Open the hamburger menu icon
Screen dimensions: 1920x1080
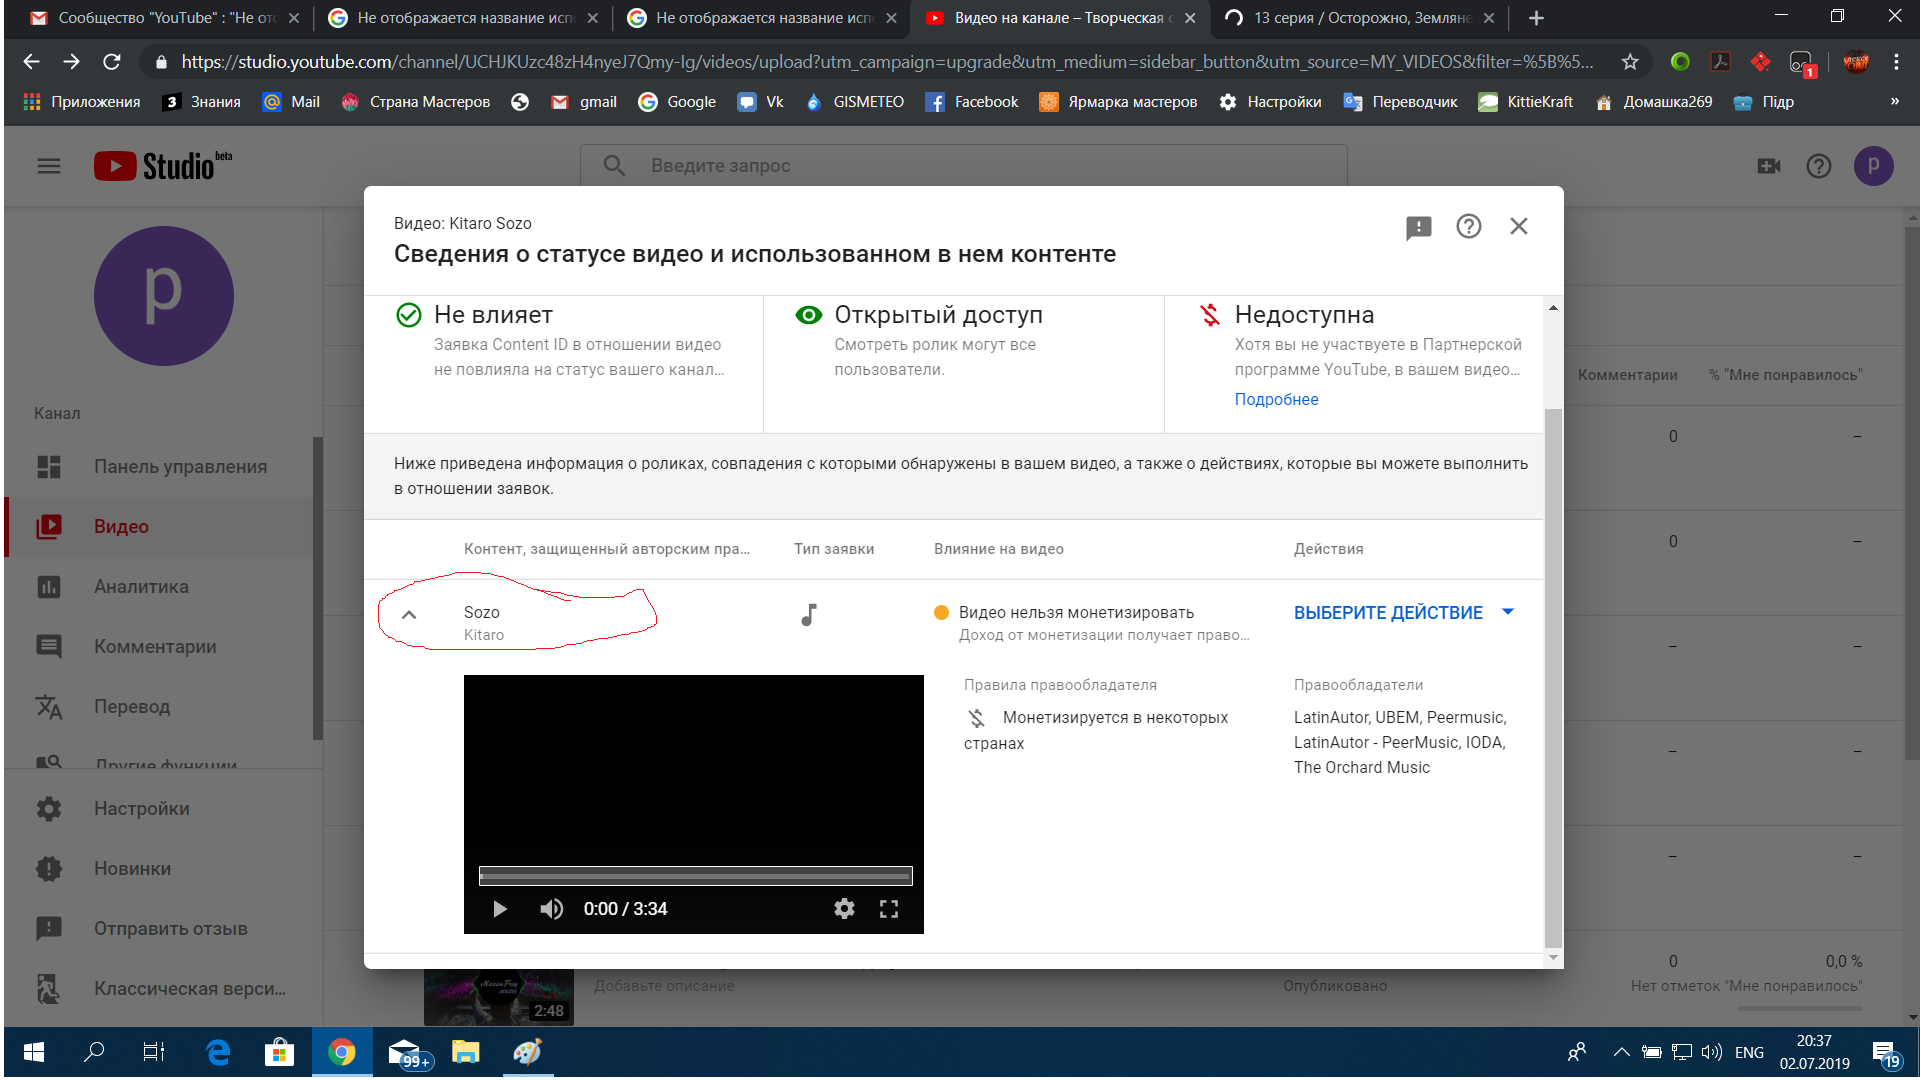tap(49, 166)
